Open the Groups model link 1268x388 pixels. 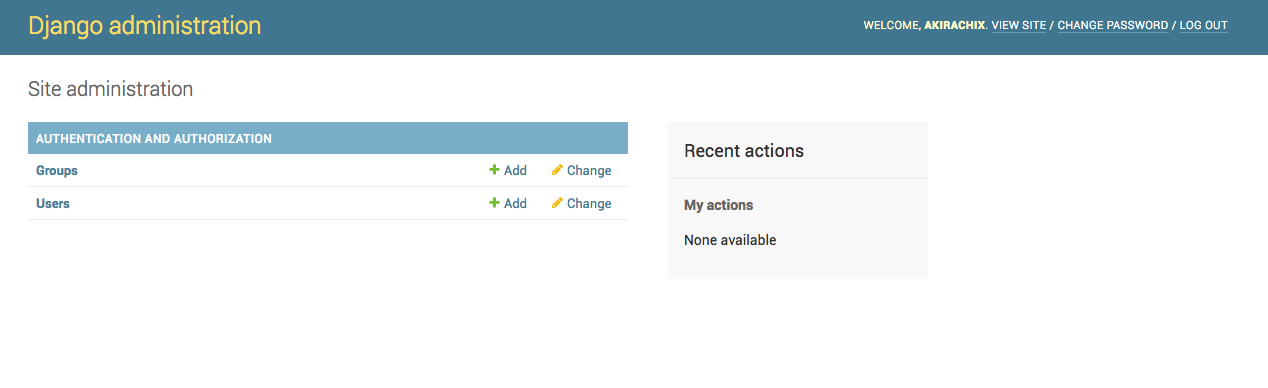pos(57,171)
